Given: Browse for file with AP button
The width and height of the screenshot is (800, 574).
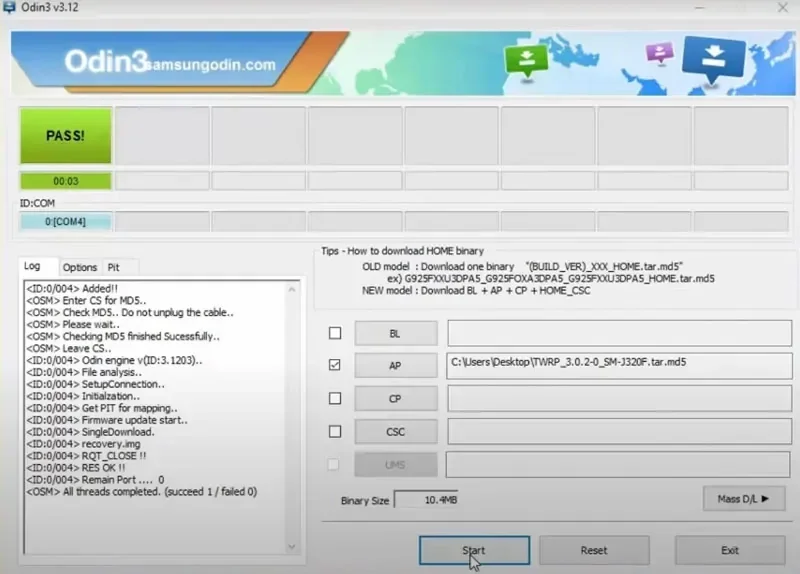Looking at the screenshot, I should [x=396, y=365].
